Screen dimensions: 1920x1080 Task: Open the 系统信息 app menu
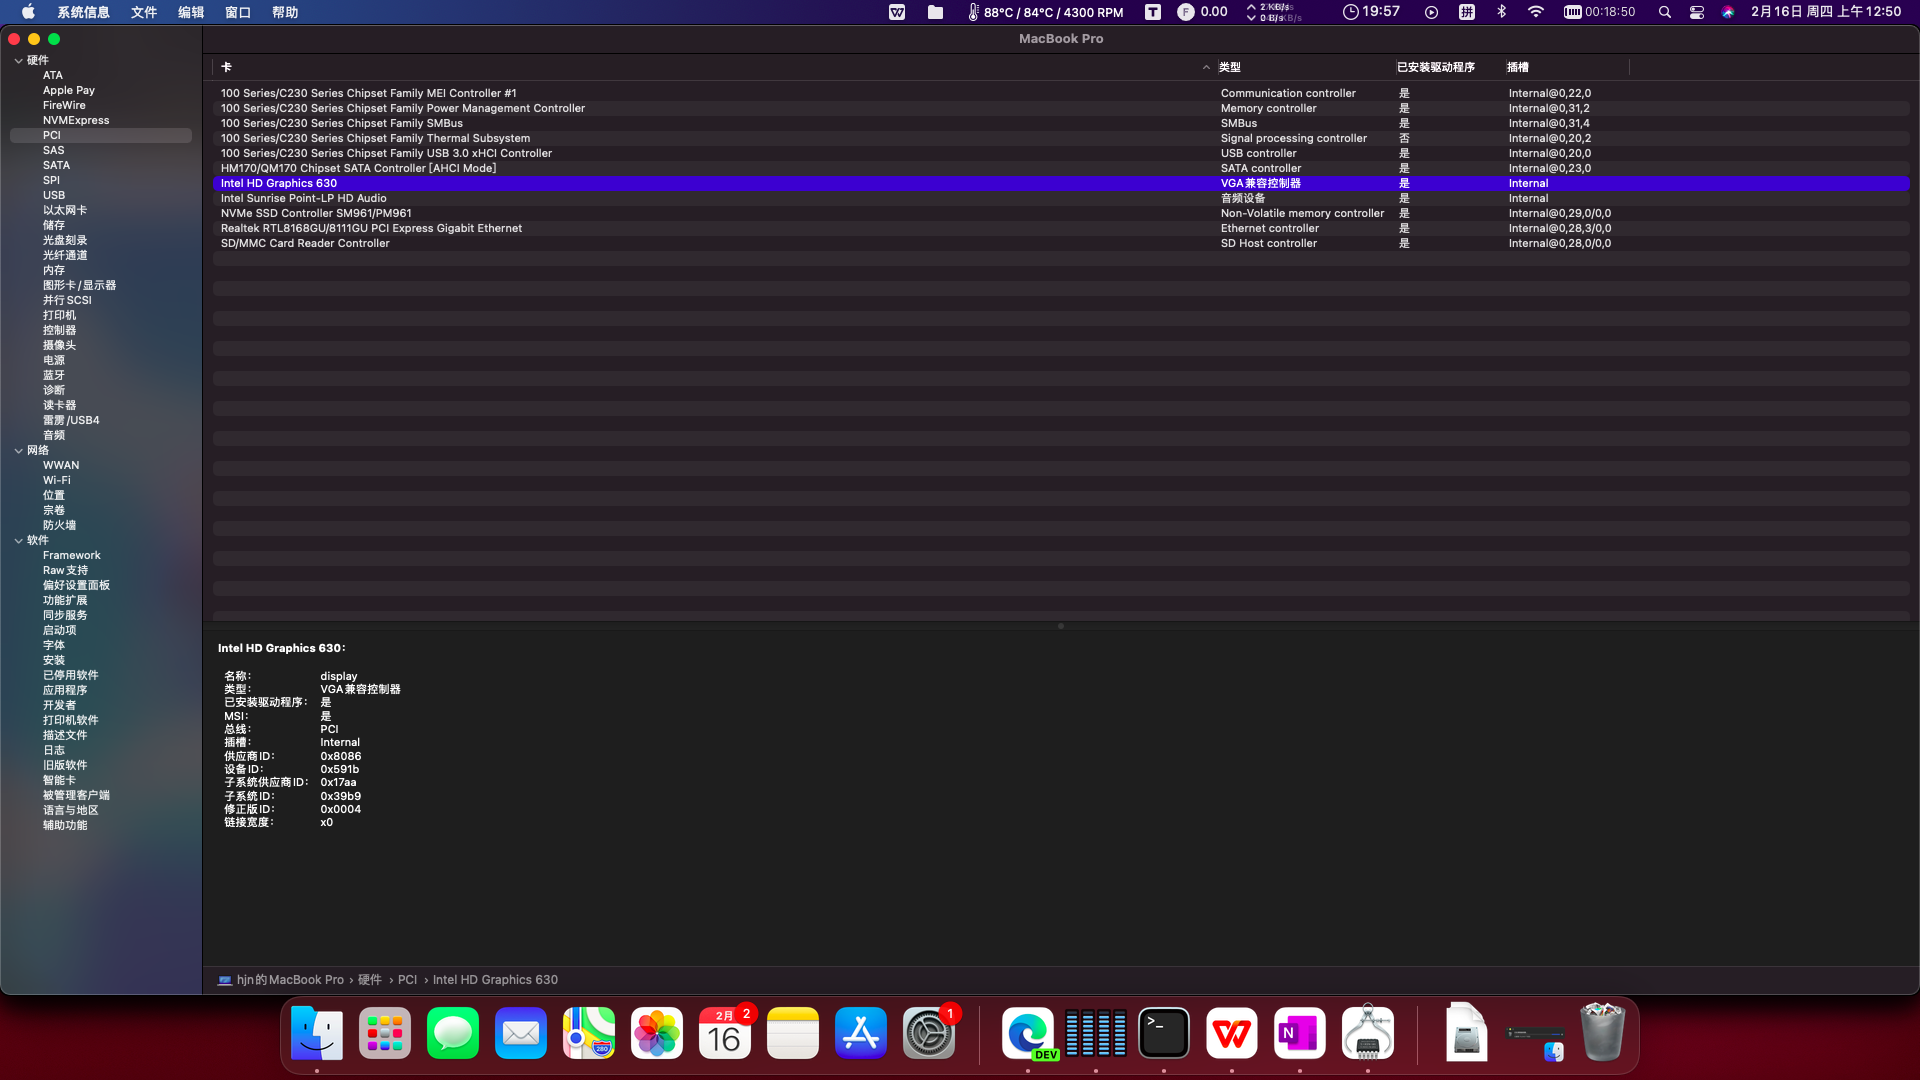tap(83, 12)
